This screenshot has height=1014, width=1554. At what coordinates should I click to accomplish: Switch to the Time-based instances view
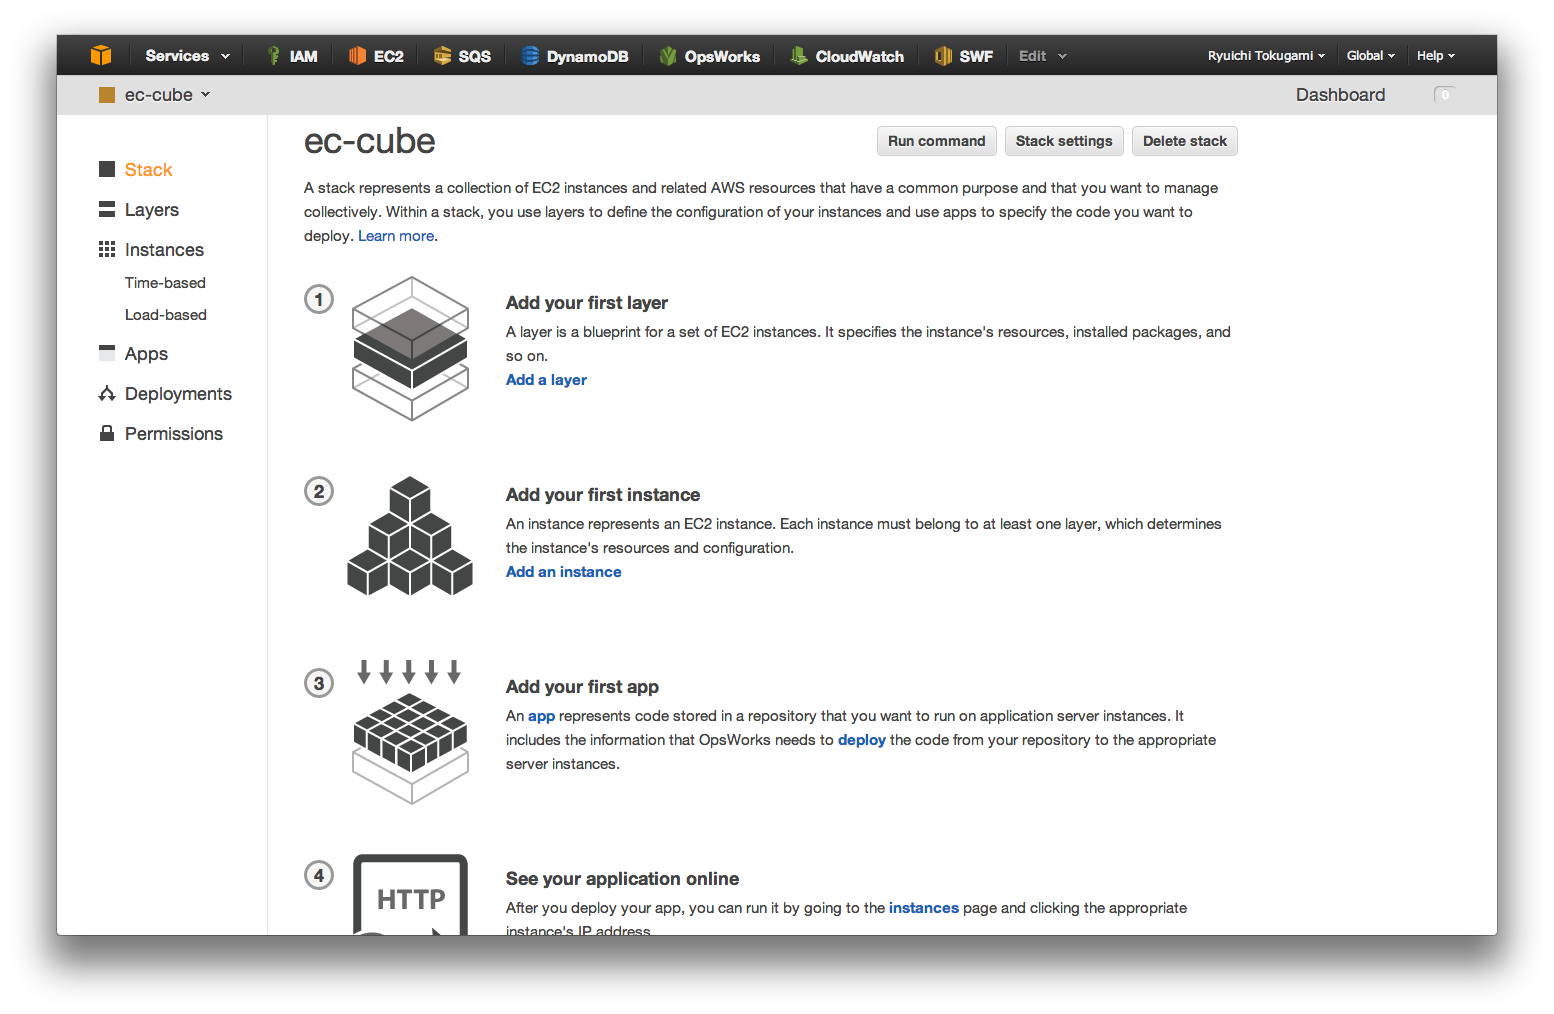pyautogui.click(x=165, y=282)
